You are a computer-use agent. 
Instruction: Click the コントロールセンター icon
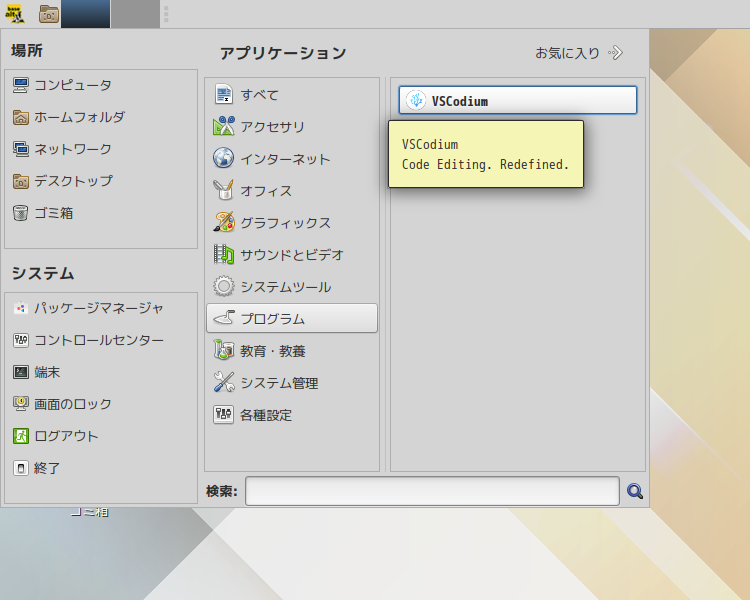(x=21, y=340)
